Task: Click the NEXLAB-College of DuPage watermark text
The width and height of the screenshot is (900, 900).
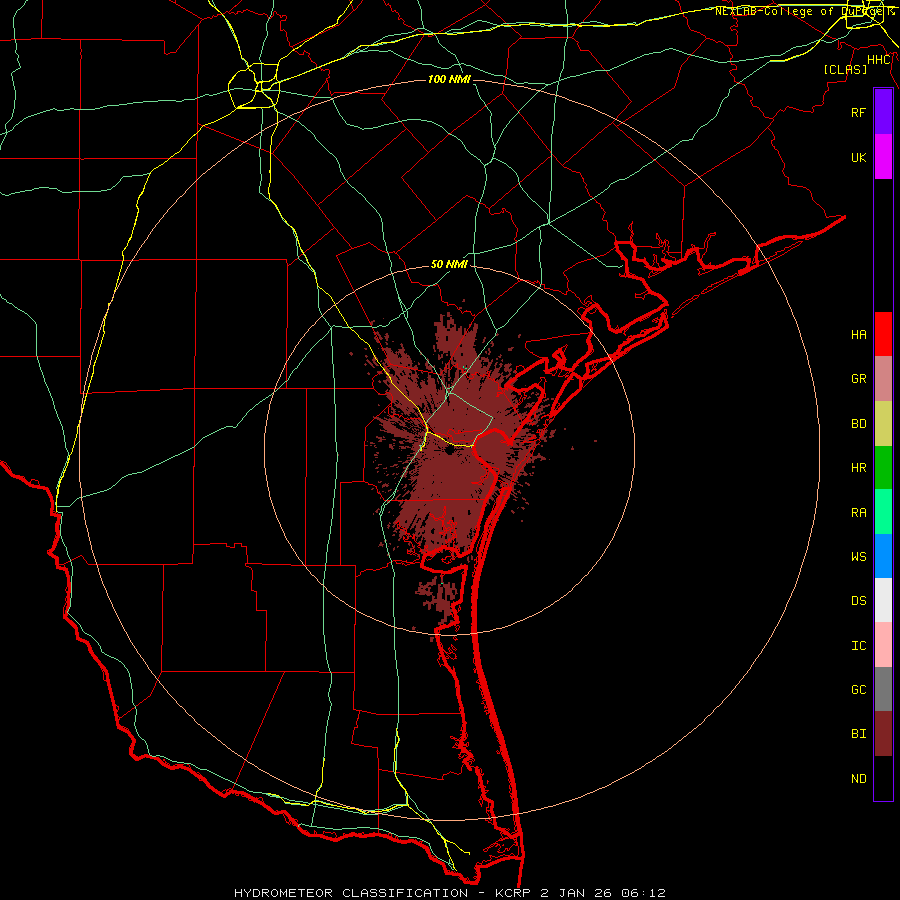Action: pyautogui.click(x=804, y=11)
